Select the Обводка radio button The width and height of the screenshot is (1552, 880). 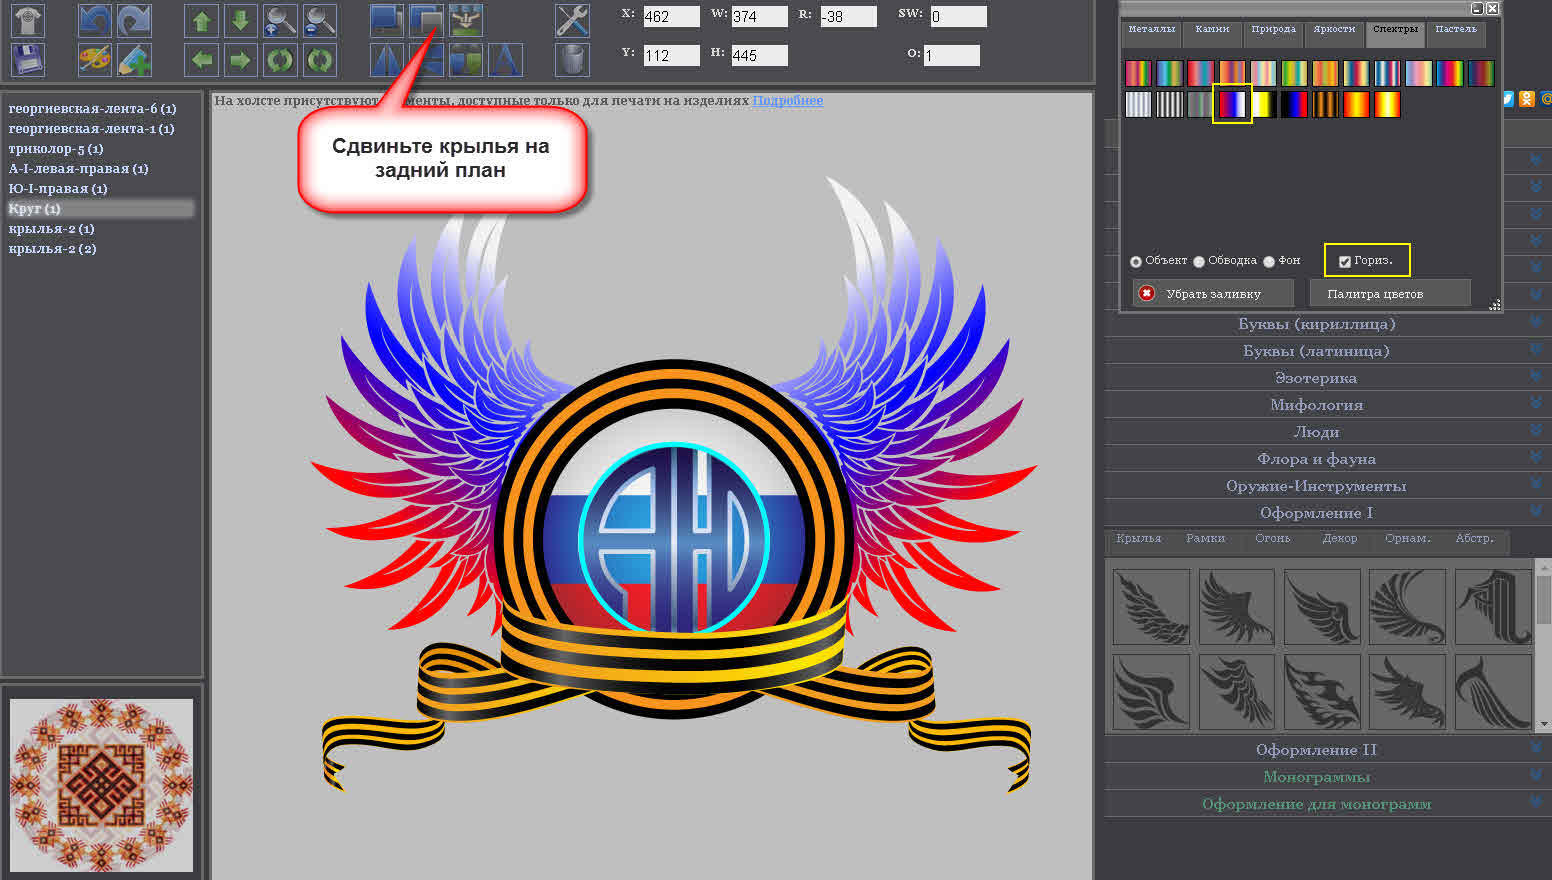(1199, 261)
